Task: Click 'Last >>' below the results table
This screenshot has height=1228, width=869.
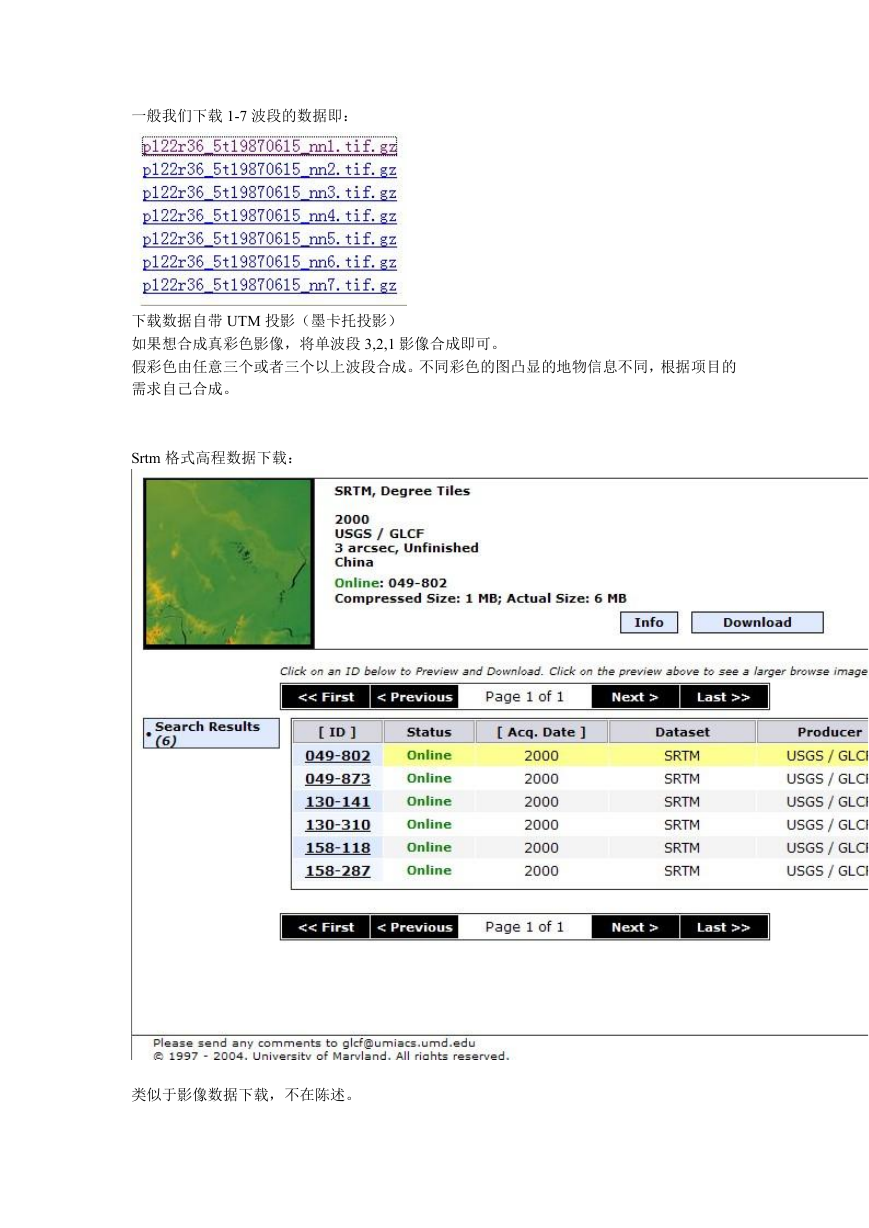Action: pyautogui.click(x=724, y=927)
